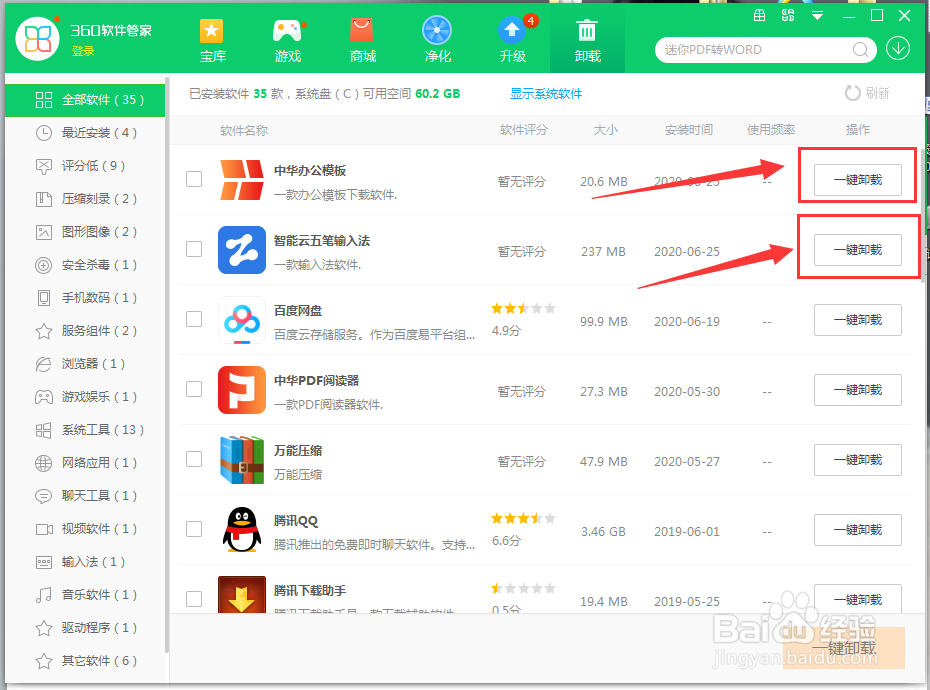Image resolution: width=930 pixels, height=690 pixels.
Task: Select 安全杀毒 (1) category
Action: click(x=85, y=265)
